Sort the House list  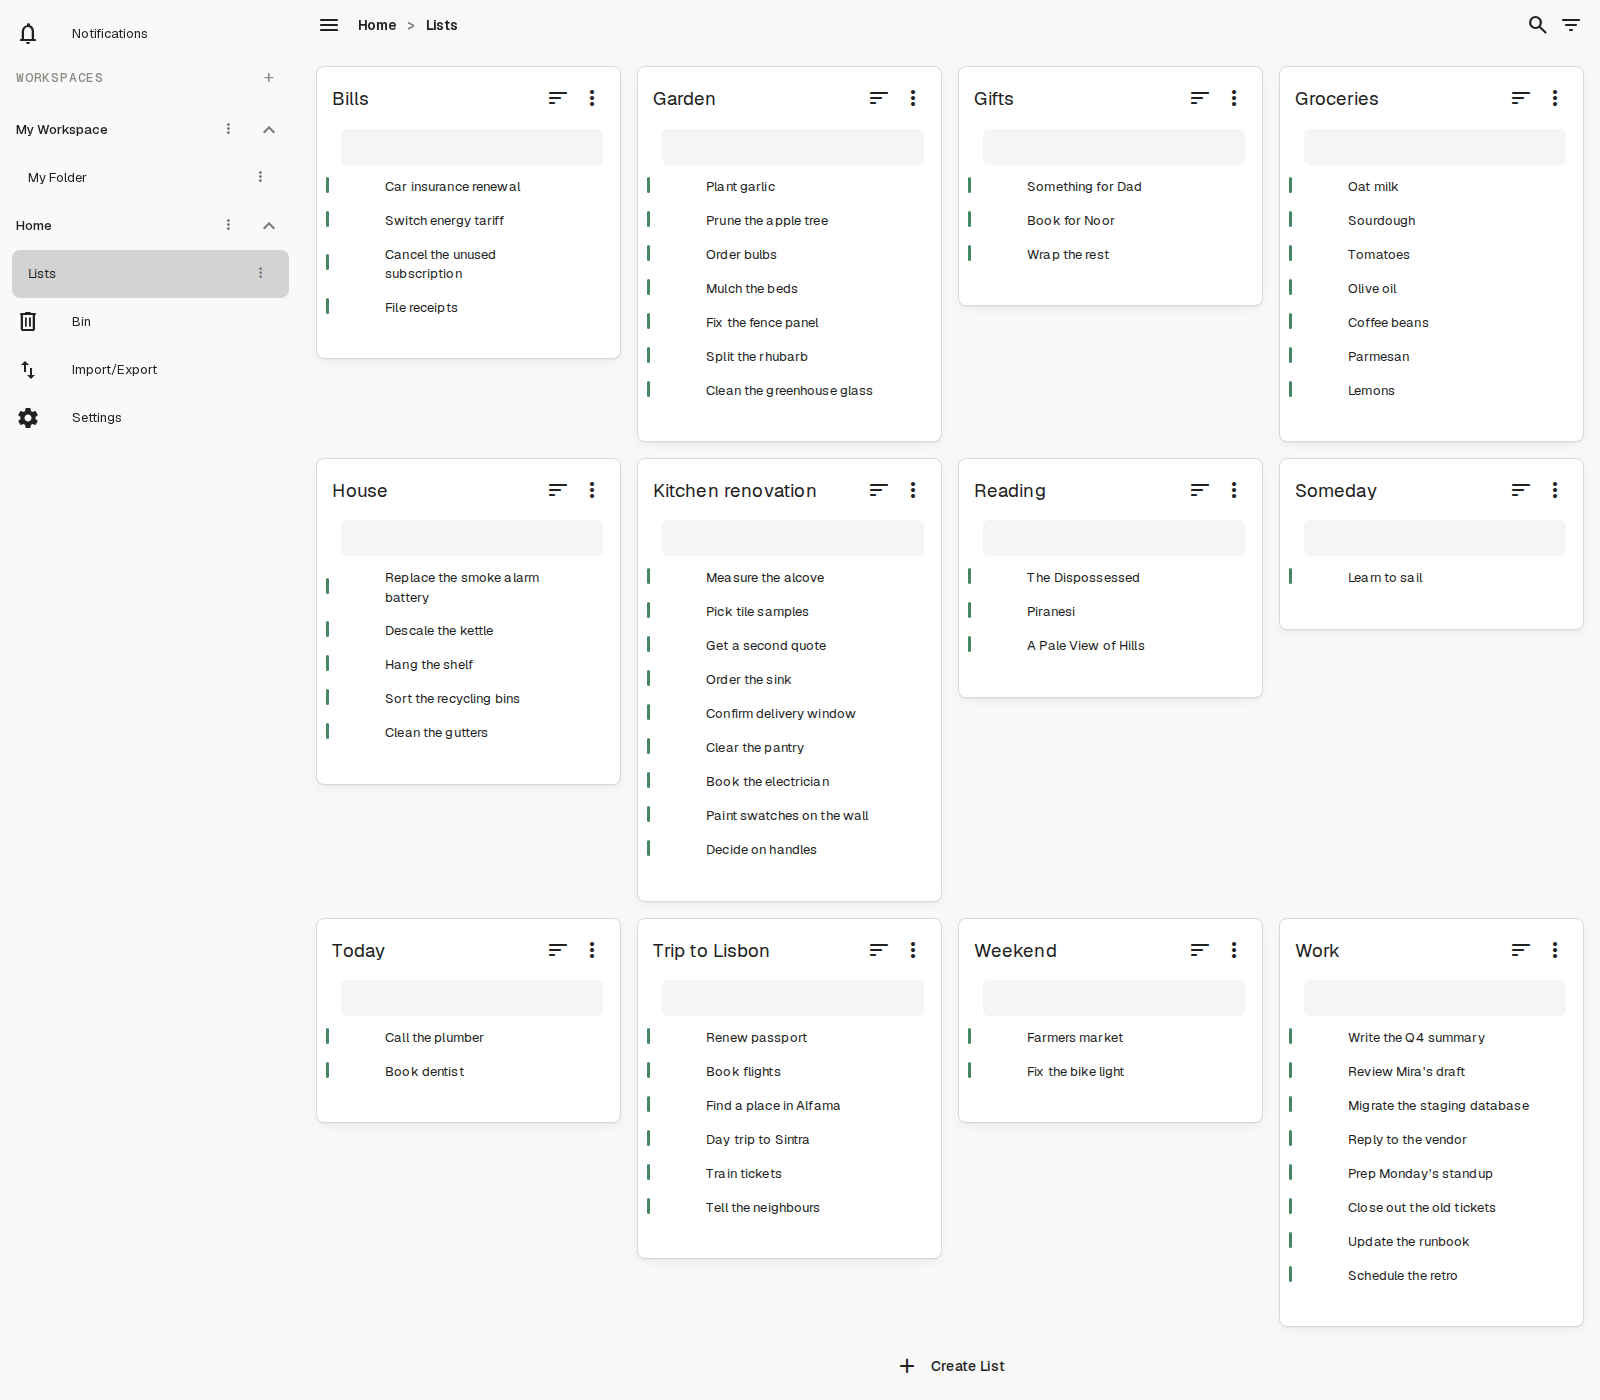pyautogui.click(x=558, y=490)
